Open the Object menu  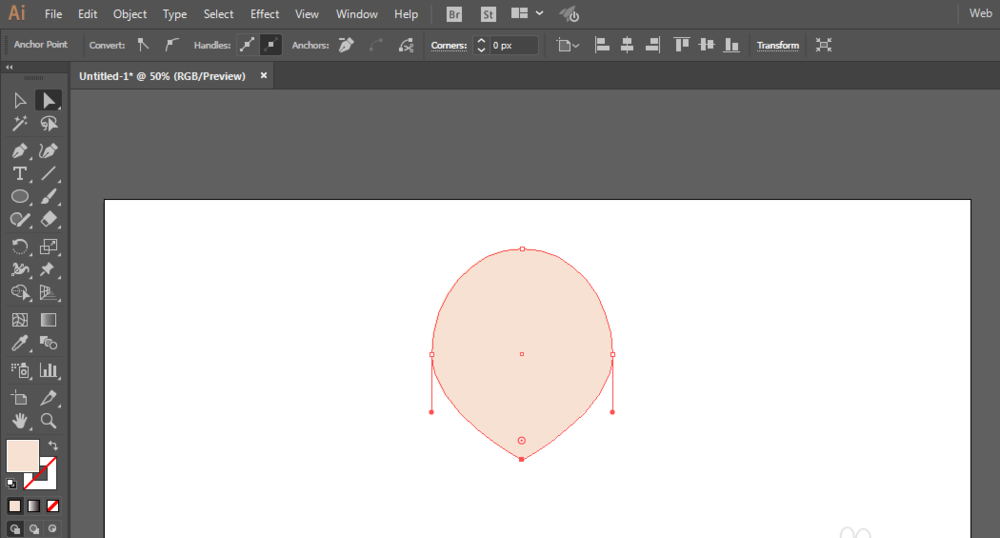129,14
